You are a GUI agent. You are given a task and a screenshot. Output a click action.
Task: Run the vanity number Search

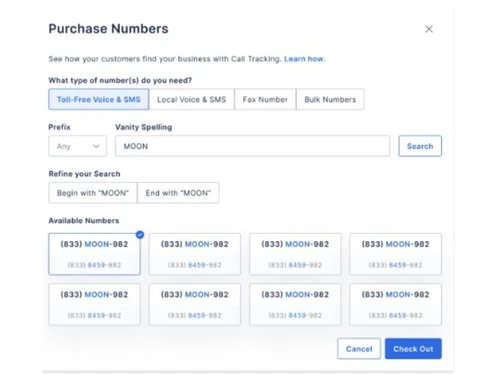tap(420, 146)
